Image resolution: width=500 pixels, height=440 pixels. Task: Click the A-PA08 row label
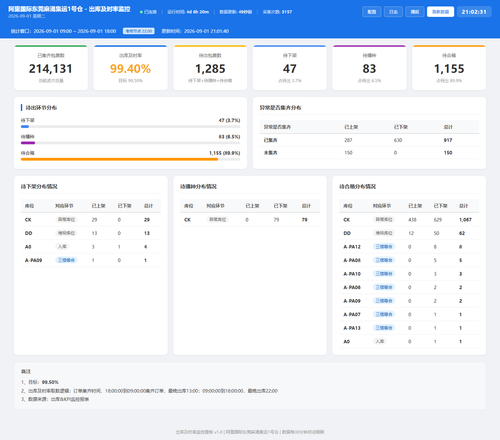point(352,260)
